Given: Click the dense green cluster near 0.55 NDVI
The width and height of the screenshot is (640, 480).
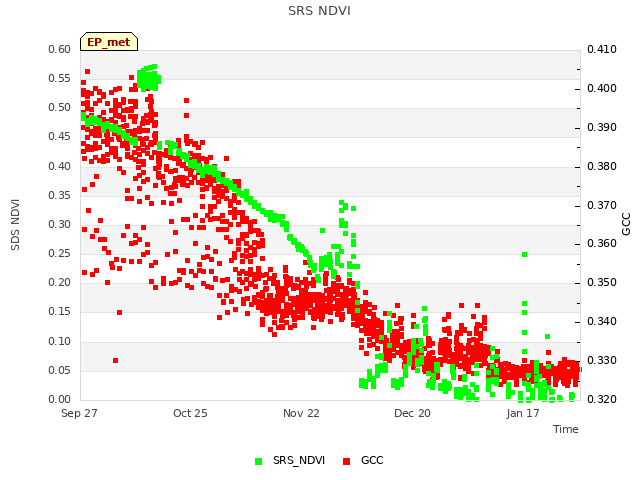Looking at the screenshot, I should [149, 78].
